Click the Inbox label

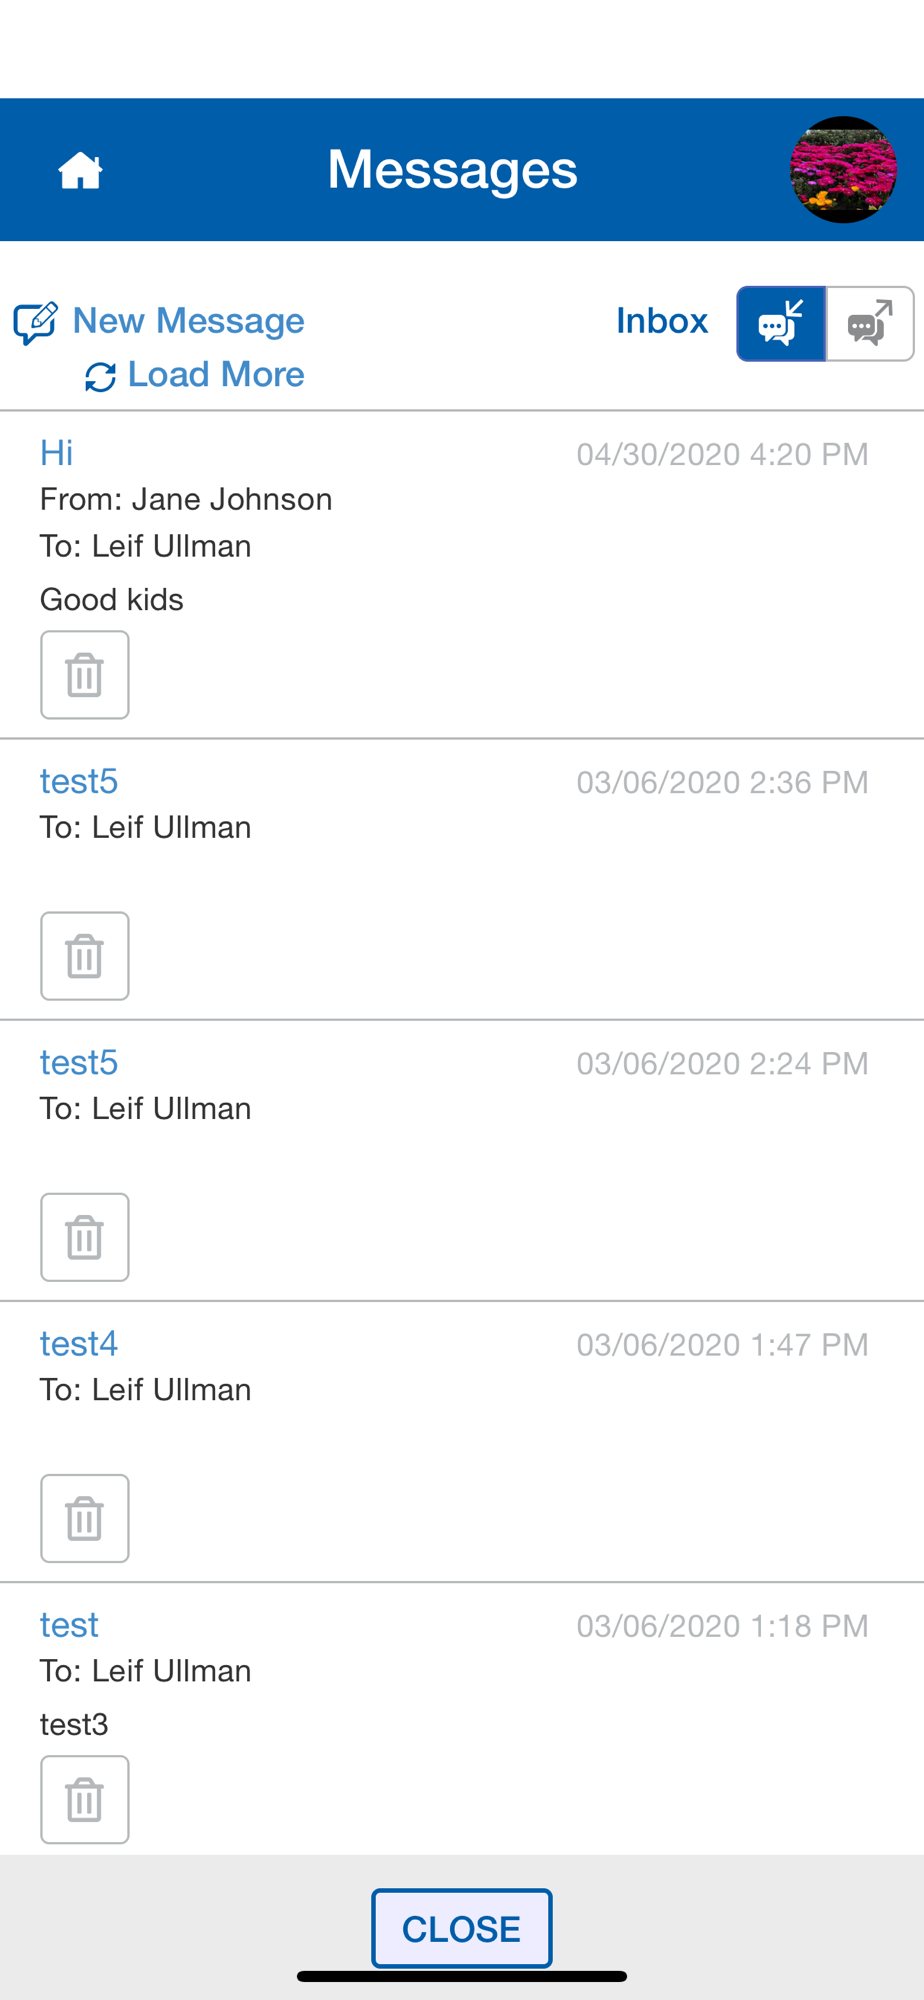661,321
